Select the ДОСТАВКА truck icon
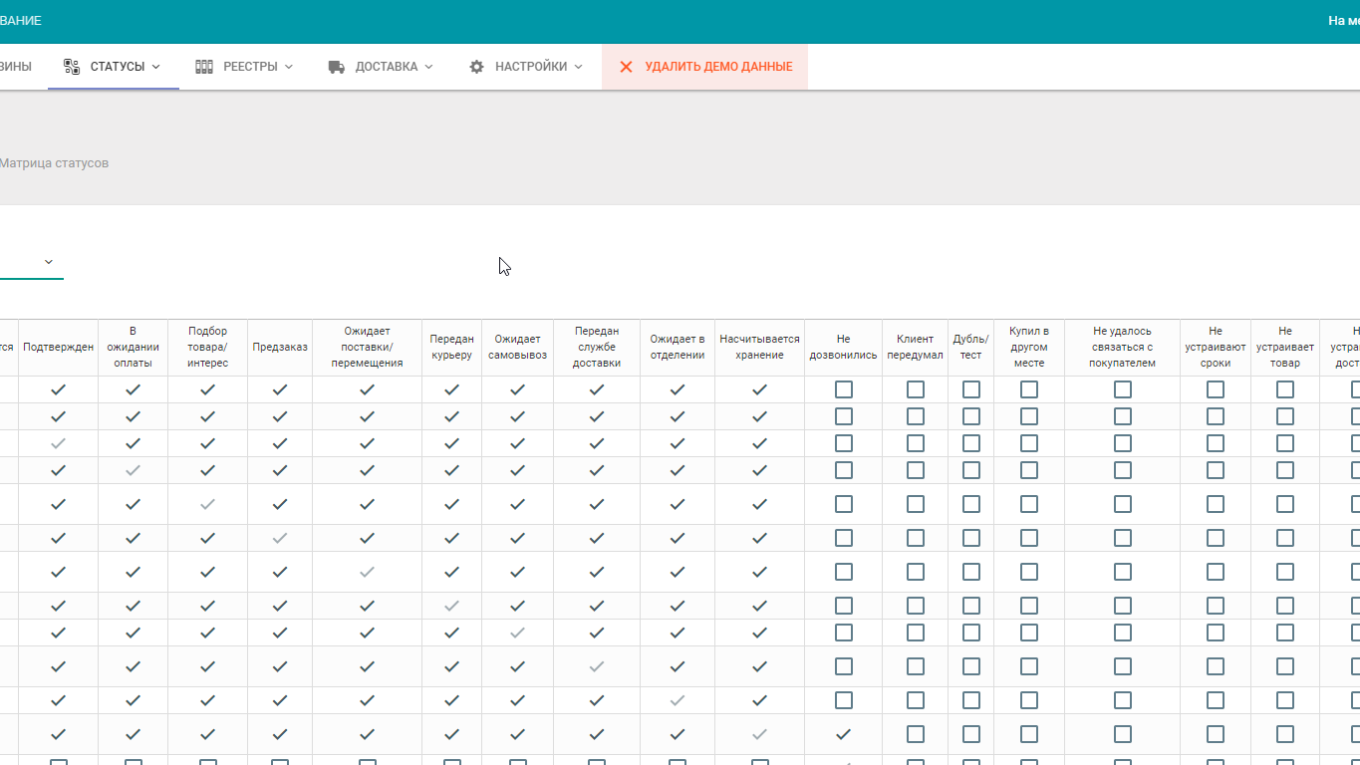The image size is (1360, 765). pyautogui.click(x=334, y=66)
